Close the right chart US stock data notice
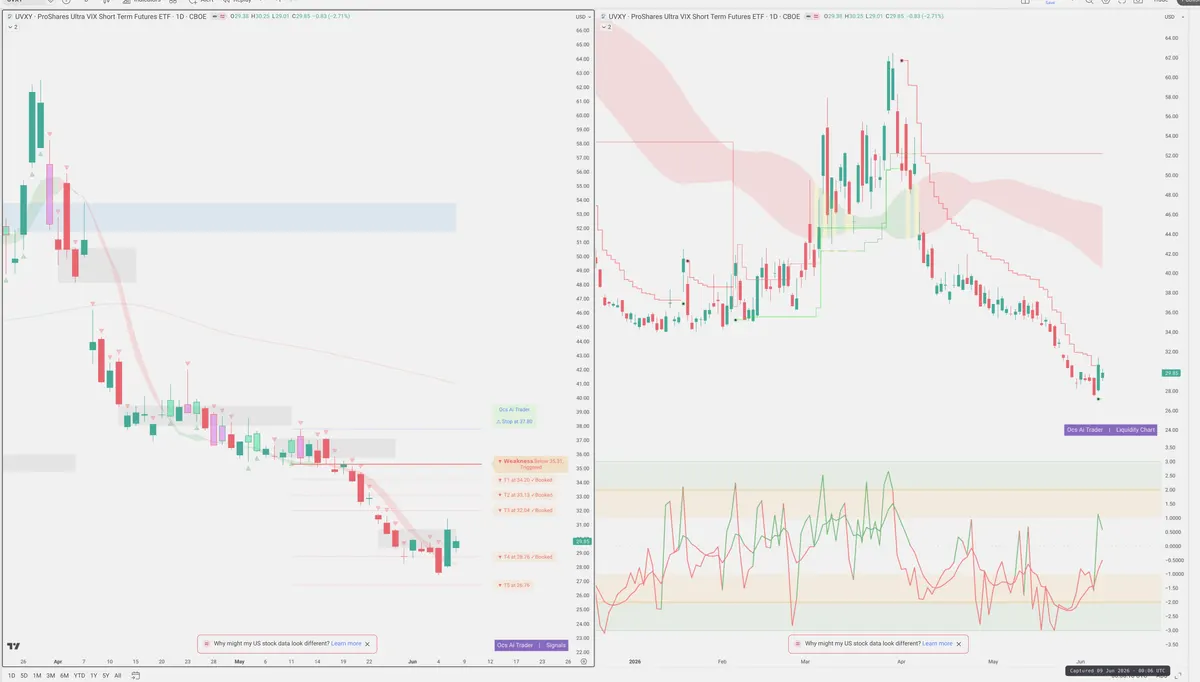 [960, 644]
